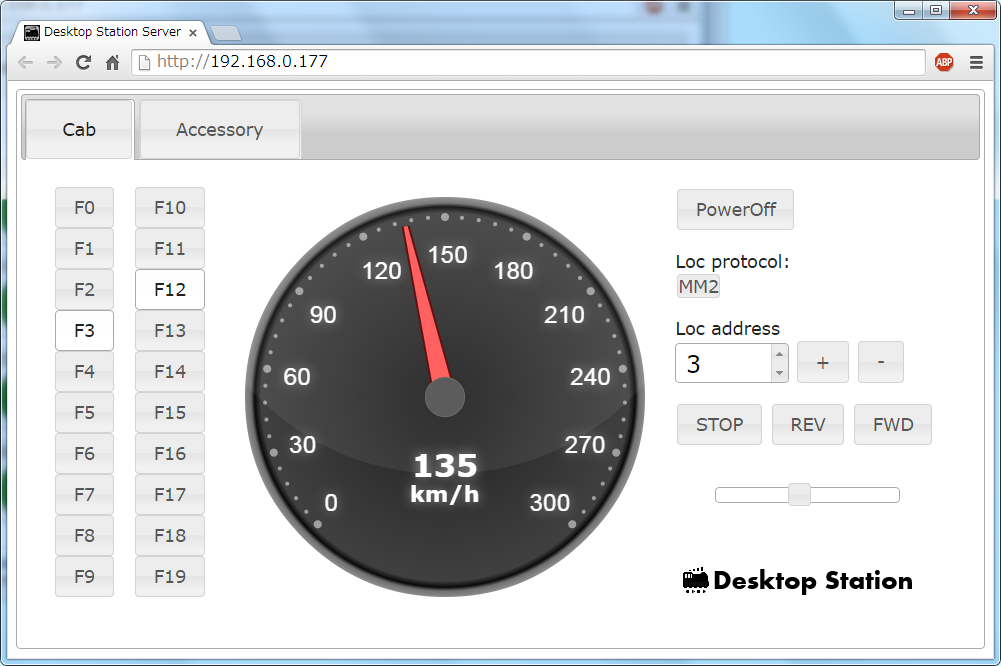The width and height of the screenshot is (1001, 666).
Task: Toggle function F6
Action: point(84,453)
